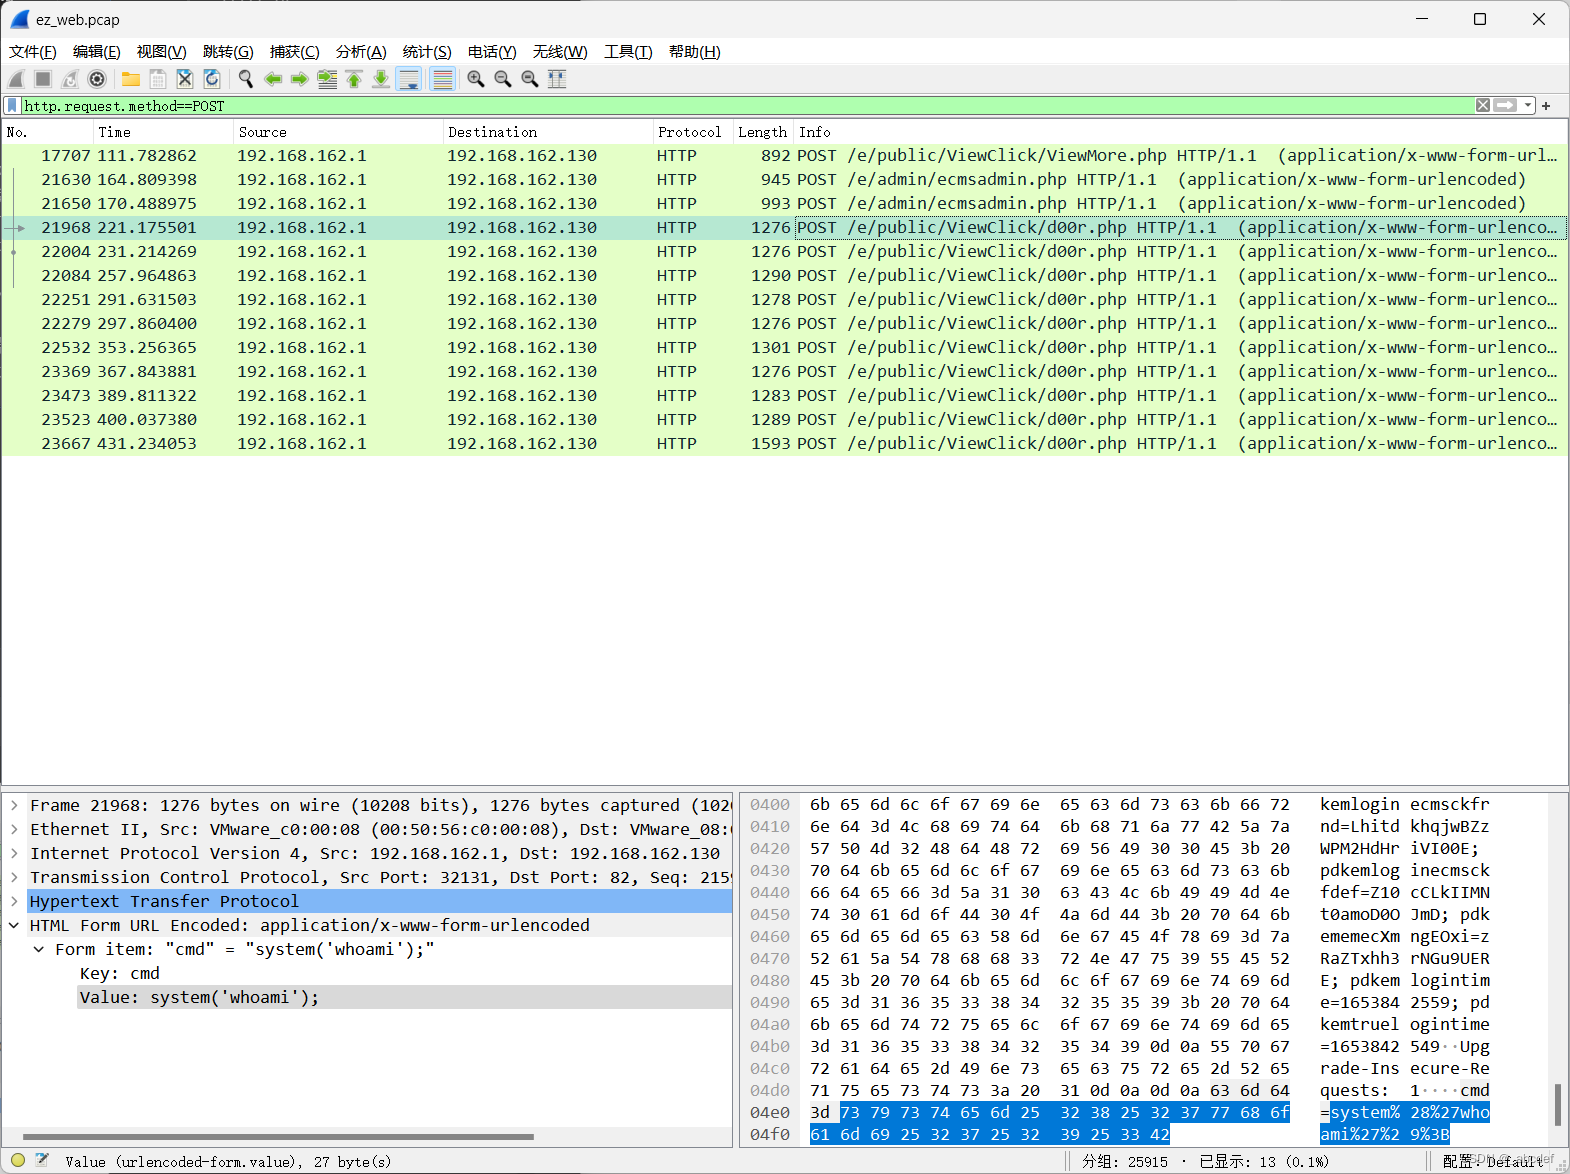
Task: Open the 分析(A) menu
Action: coord(361,52)
